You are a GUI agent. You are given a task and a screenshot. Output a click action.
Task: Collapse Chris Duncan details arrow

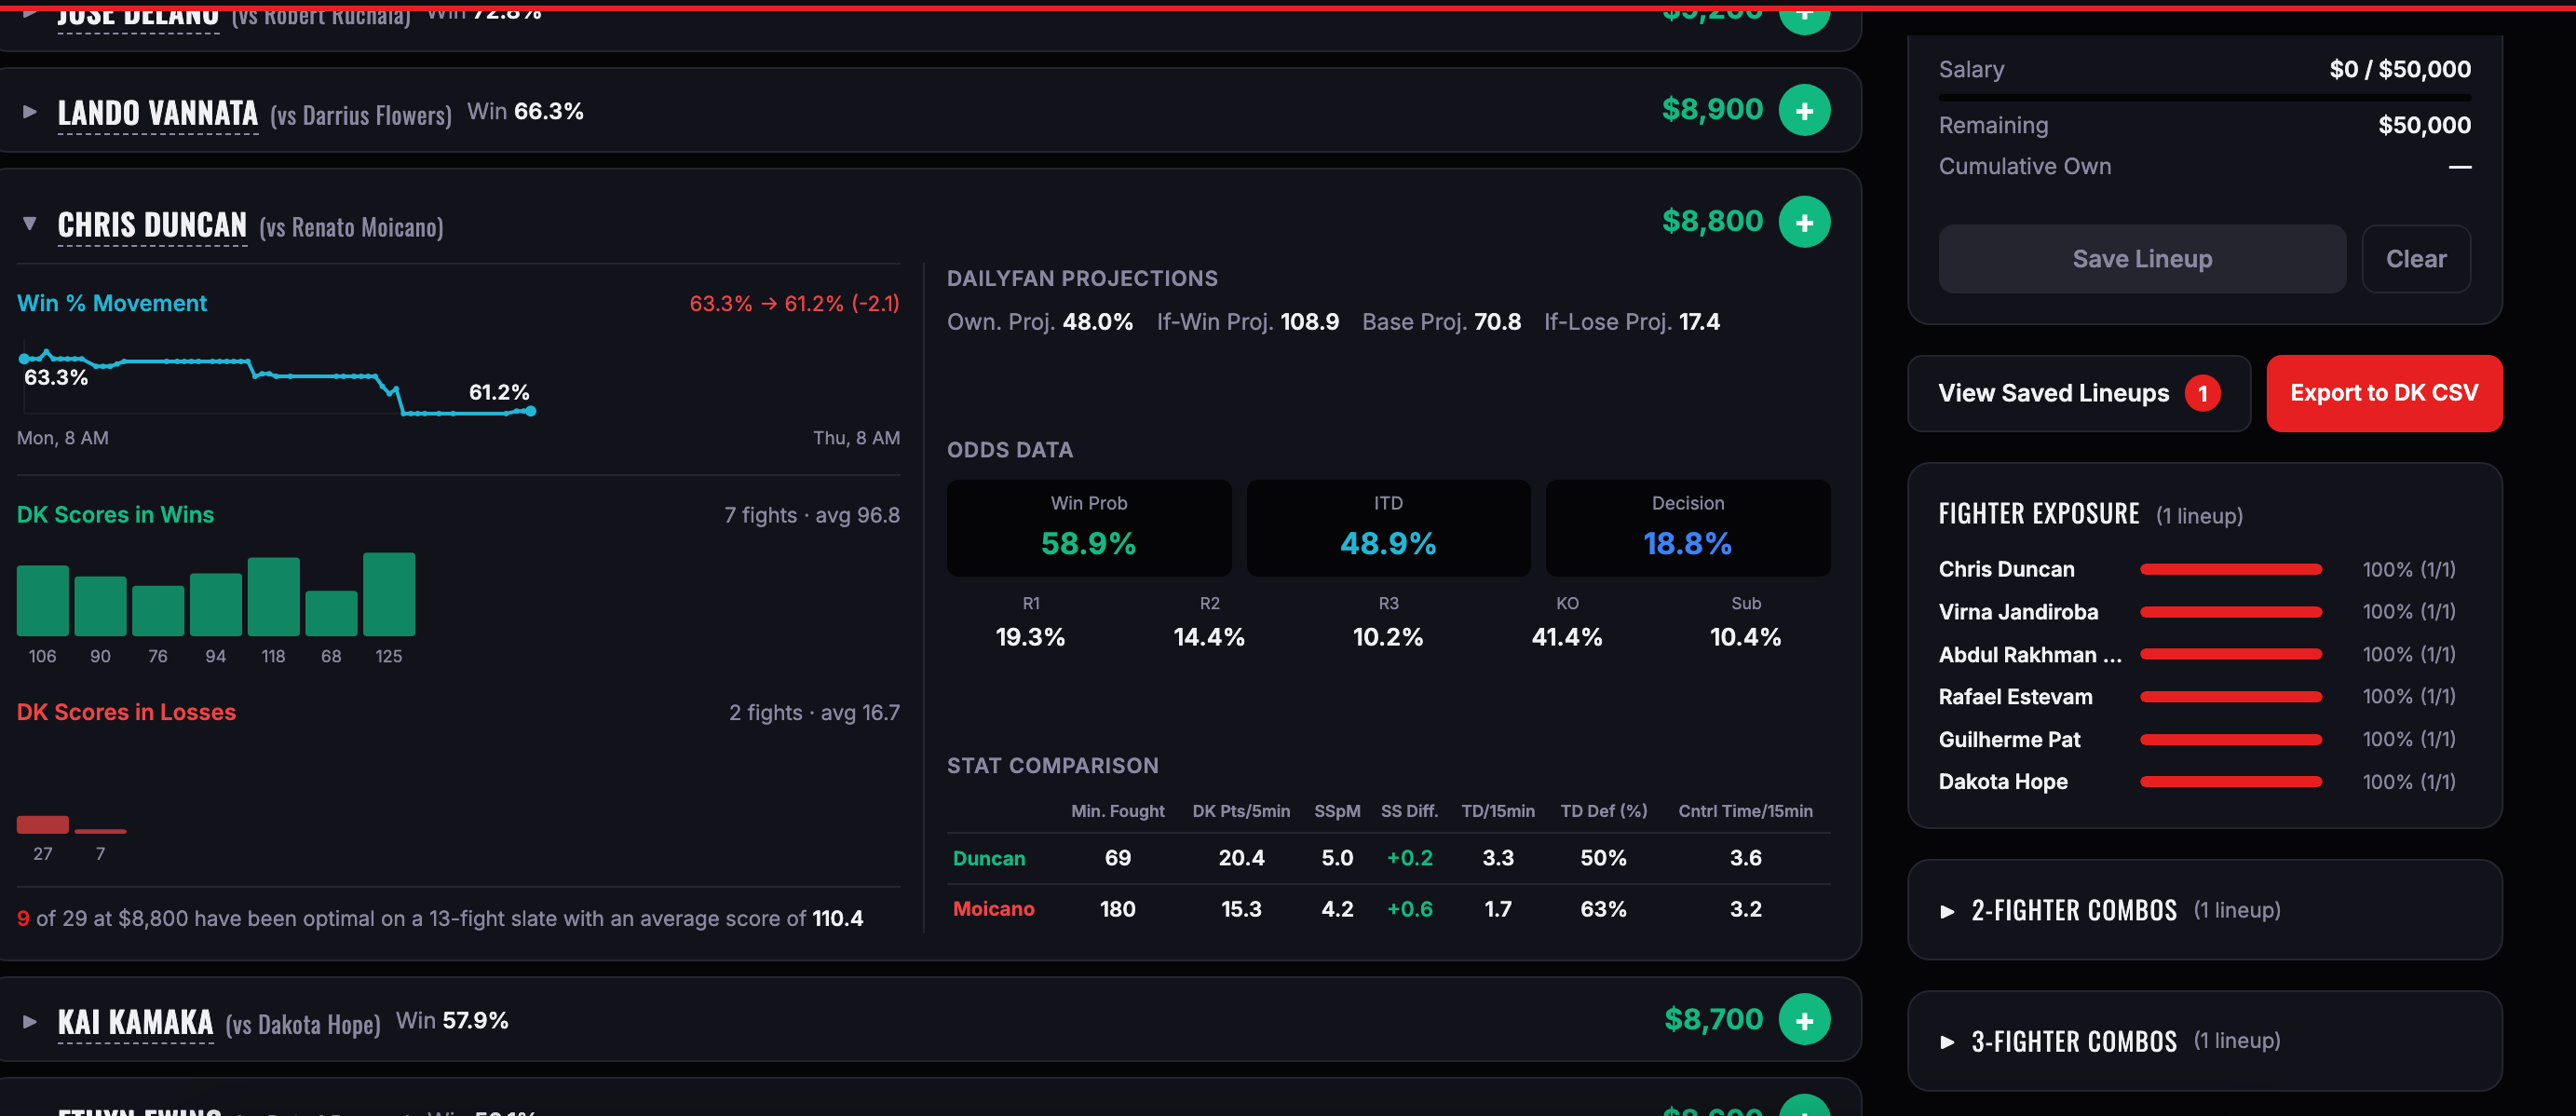pos(30,223)
